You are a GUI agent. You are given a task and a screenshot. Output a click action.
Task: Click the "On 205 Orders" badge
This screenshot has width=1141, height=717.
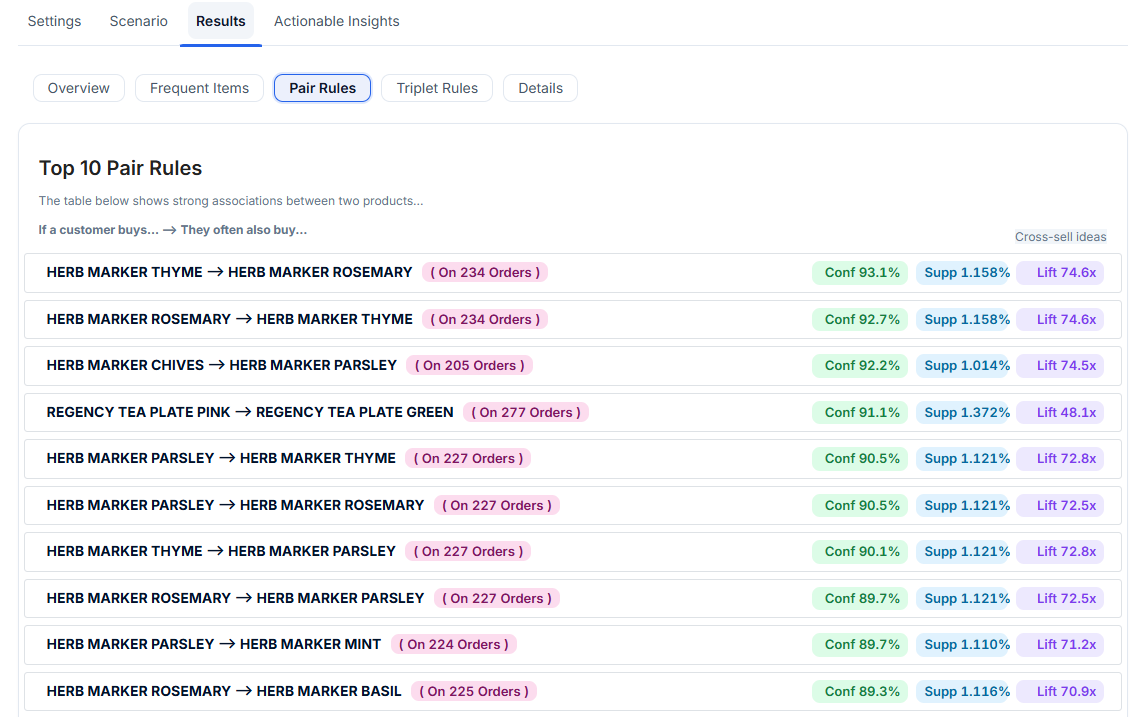pos(470,365)
